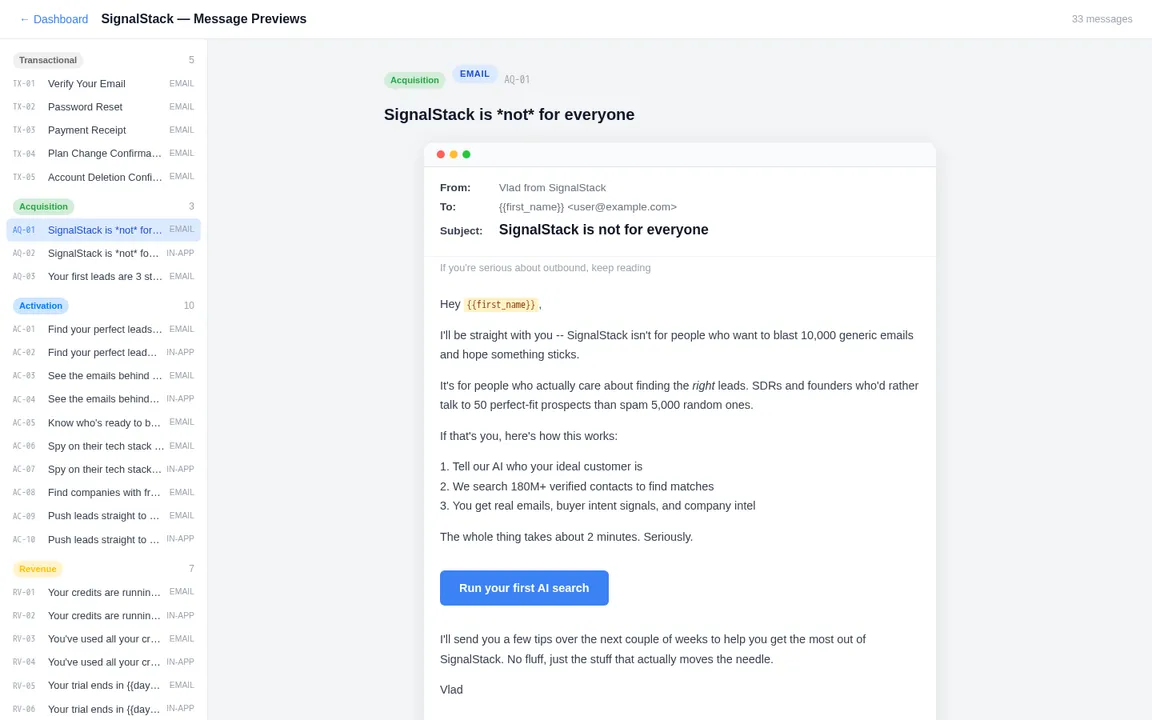Open RV-01 credits running email
This screenshot has width=1152, height=720.
(x=103, y=592)
